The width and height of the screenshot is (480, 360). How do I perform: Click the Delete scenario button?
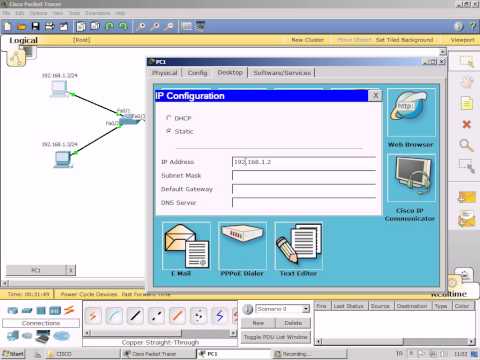click(x=293, y=323)
